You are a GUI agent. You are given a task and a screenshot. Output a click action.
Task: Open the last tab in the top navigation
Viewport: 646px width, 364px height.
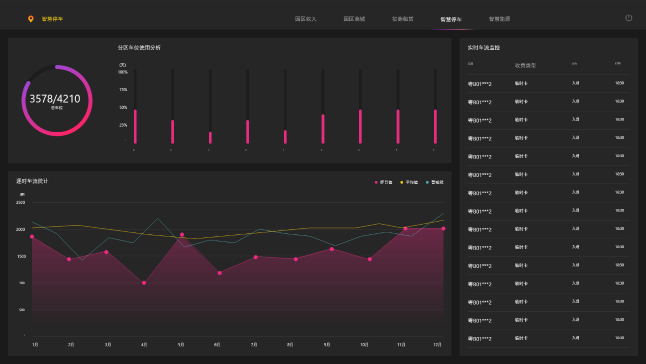click(499, 19)
